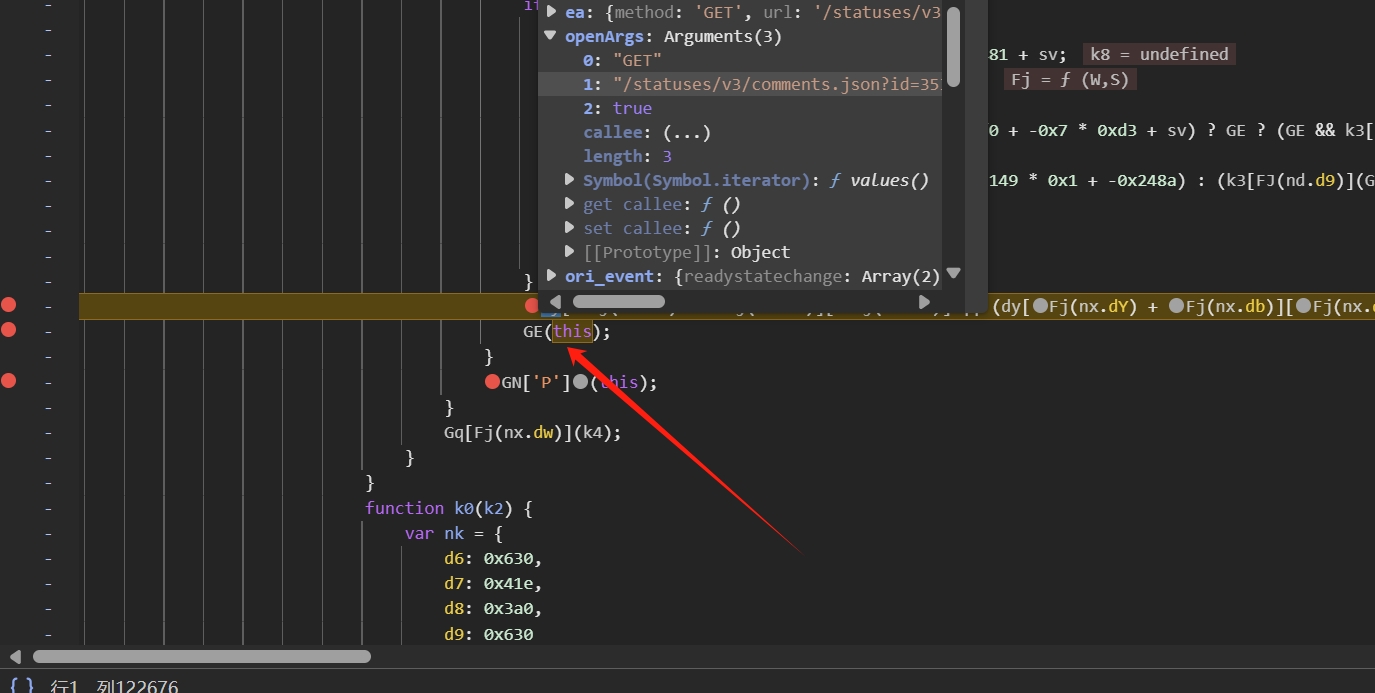Click the popup's scroll-down arrow
Image resolution: width=1375 pixels, height=693 pixels.
953,273
